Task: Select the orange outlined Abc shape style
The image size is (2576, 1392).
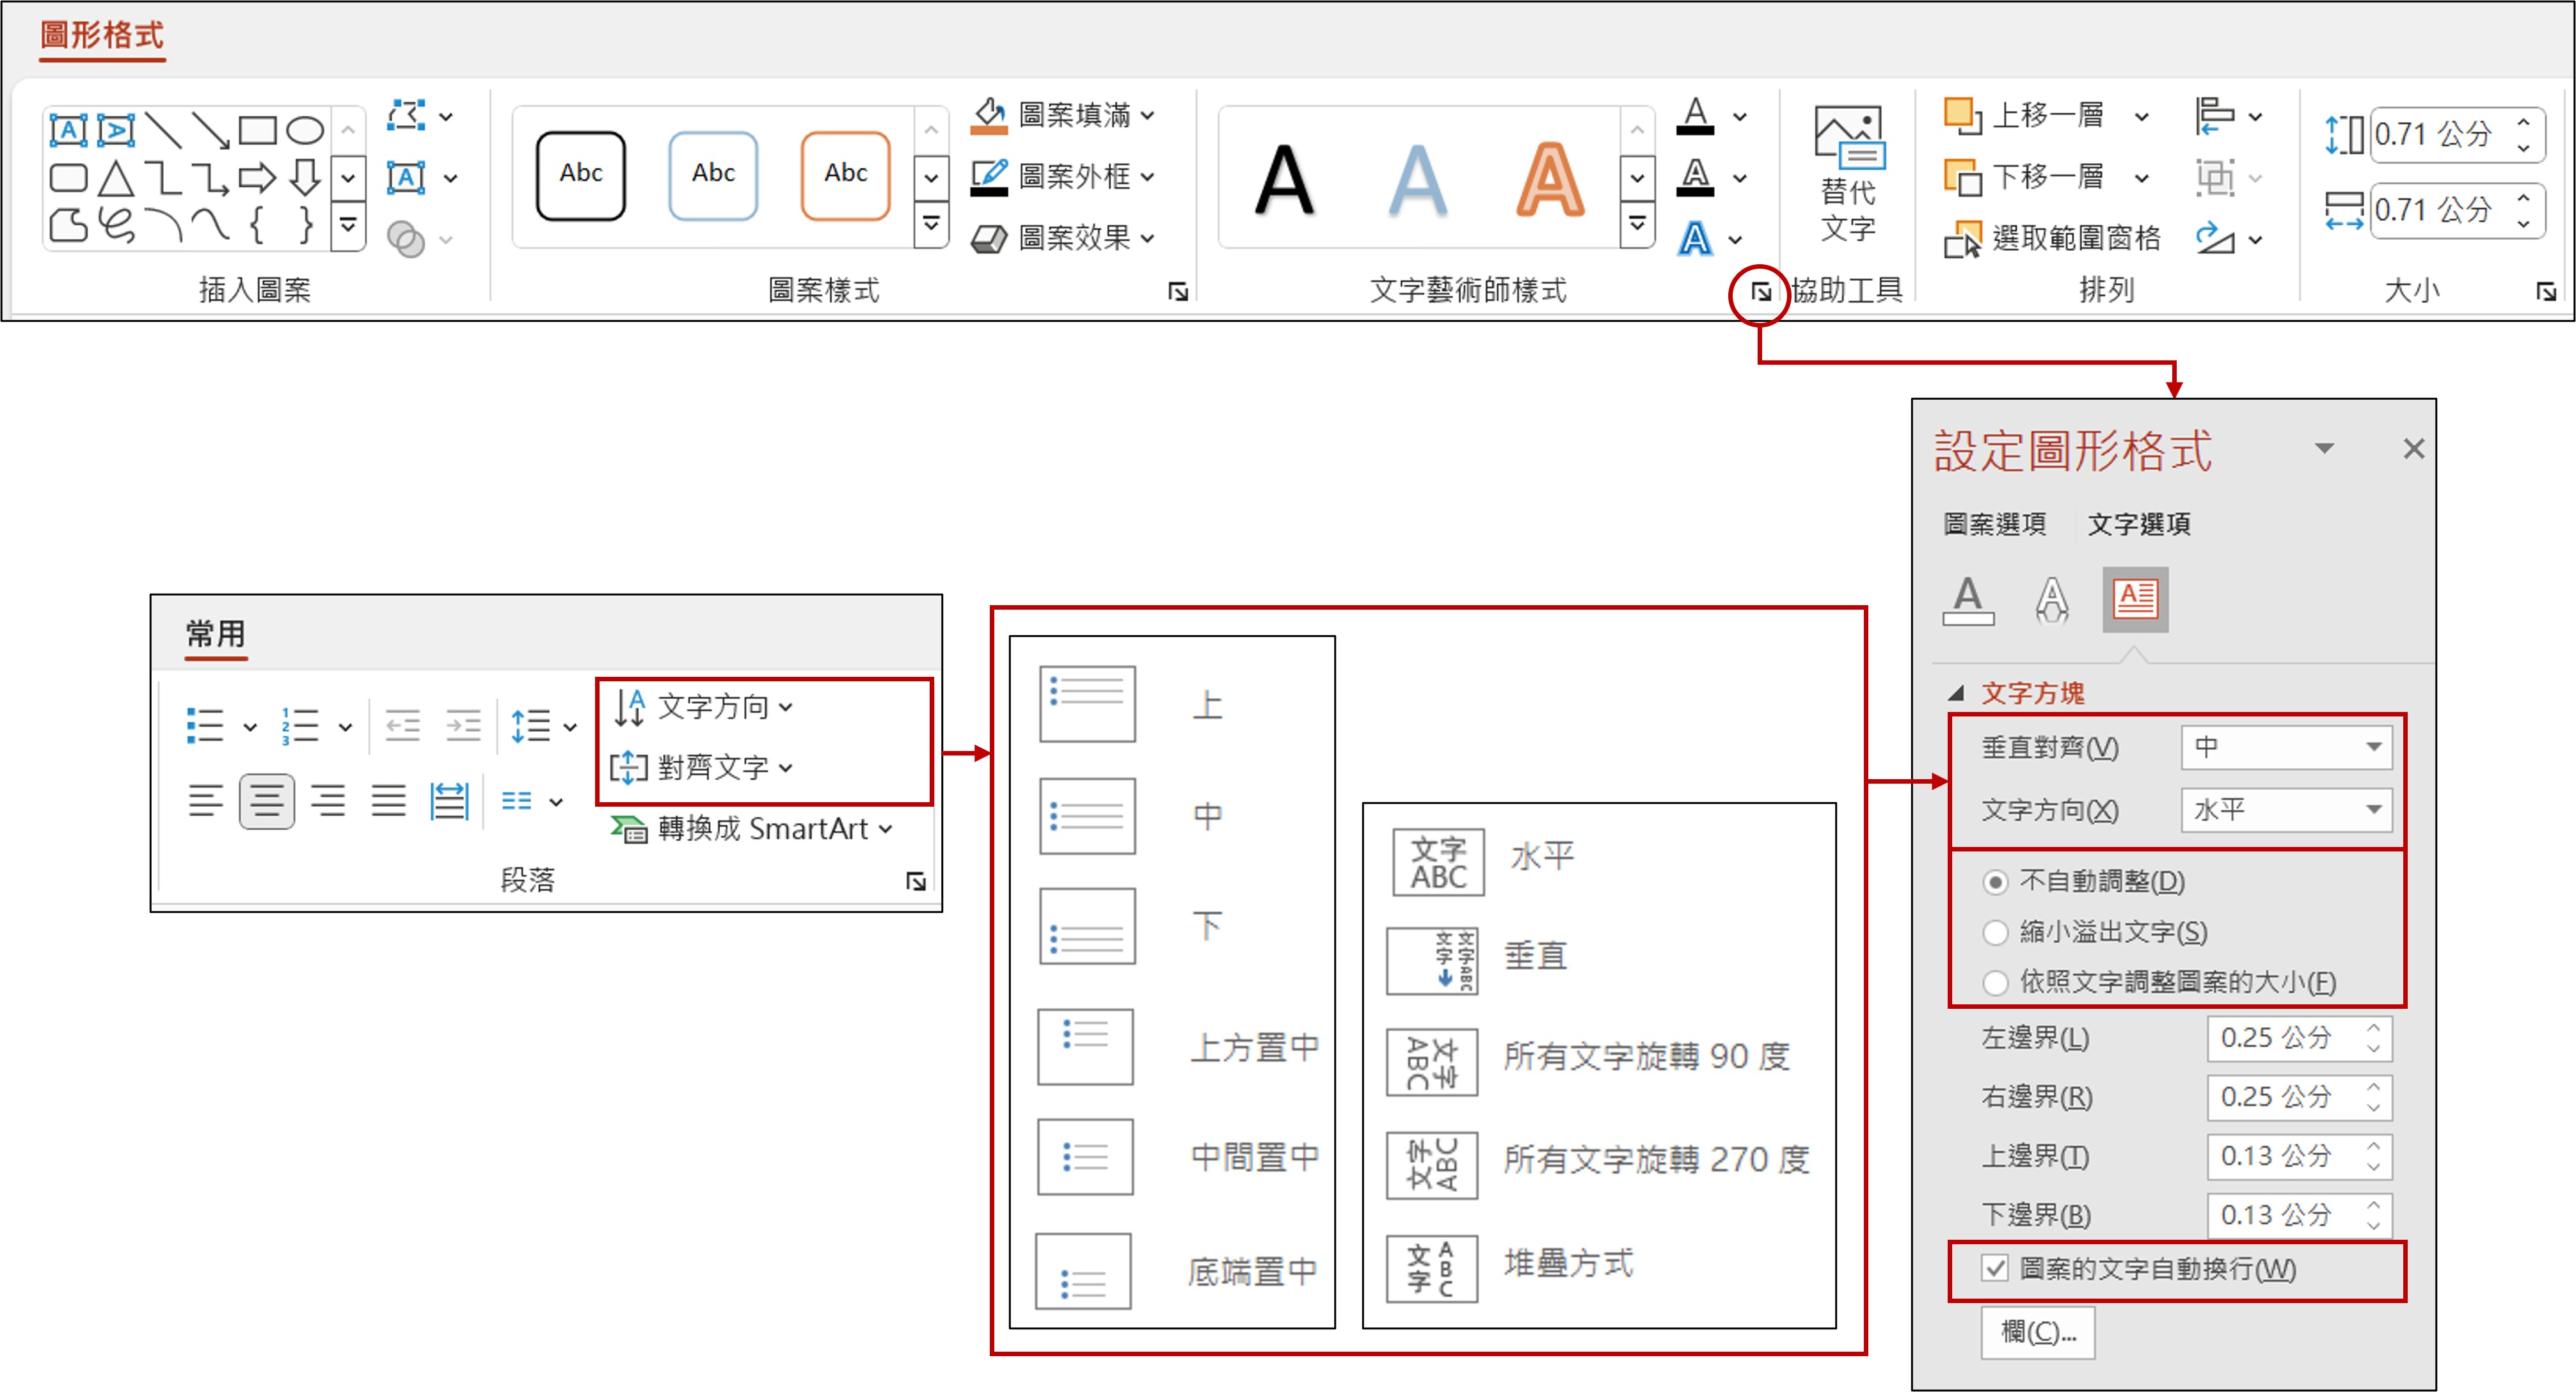Action: tap(845, 175)
